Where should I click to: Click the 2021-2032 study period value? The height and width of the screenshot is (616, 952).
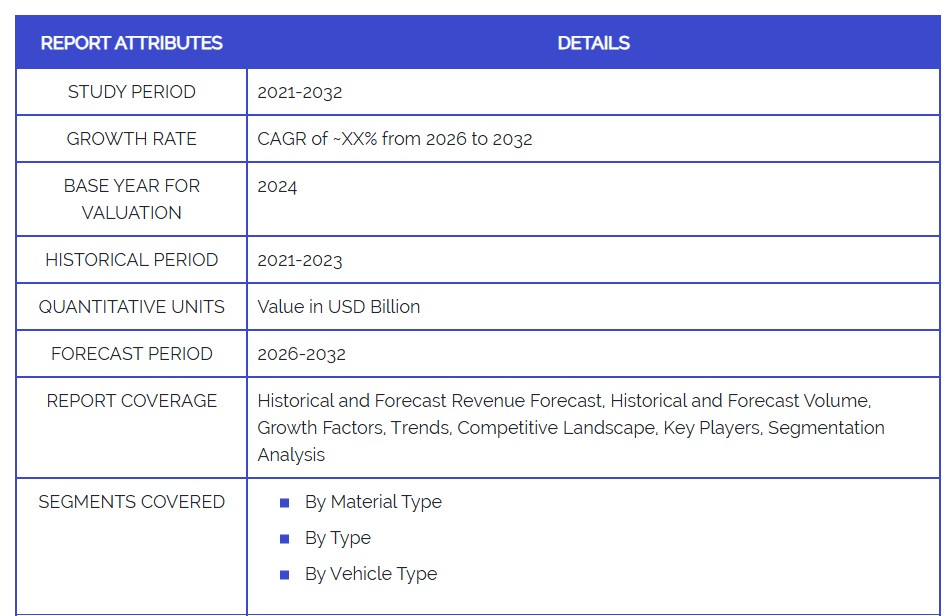coord(299,92)
